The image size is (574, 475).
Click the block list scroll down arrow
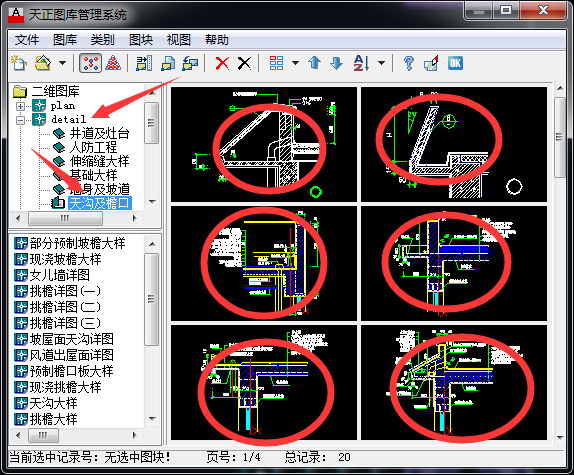pos(152,418)
